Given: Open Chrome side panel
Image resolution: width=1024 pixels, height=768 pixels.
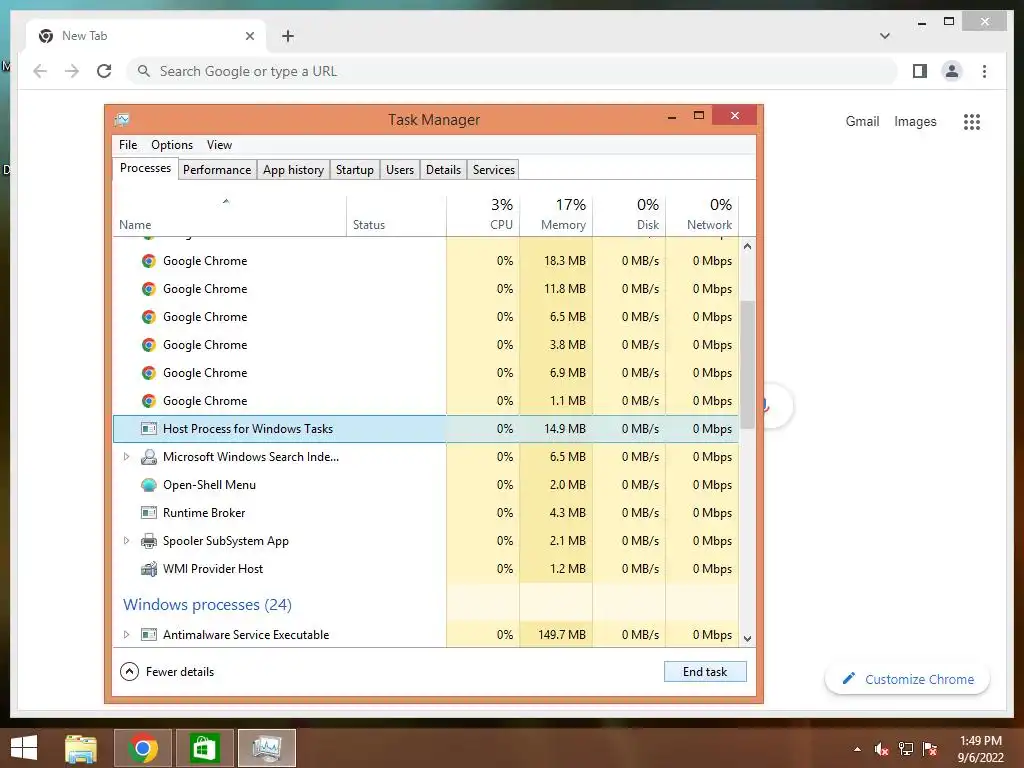Looking at the screenshot, I should coord(920,71).
